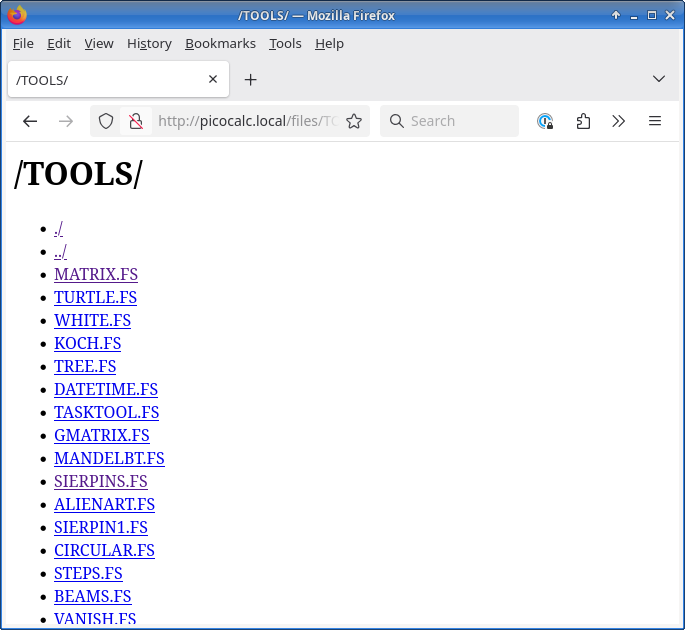
Task: Open the WHITE.FS file link
Action: click(93, 321)
